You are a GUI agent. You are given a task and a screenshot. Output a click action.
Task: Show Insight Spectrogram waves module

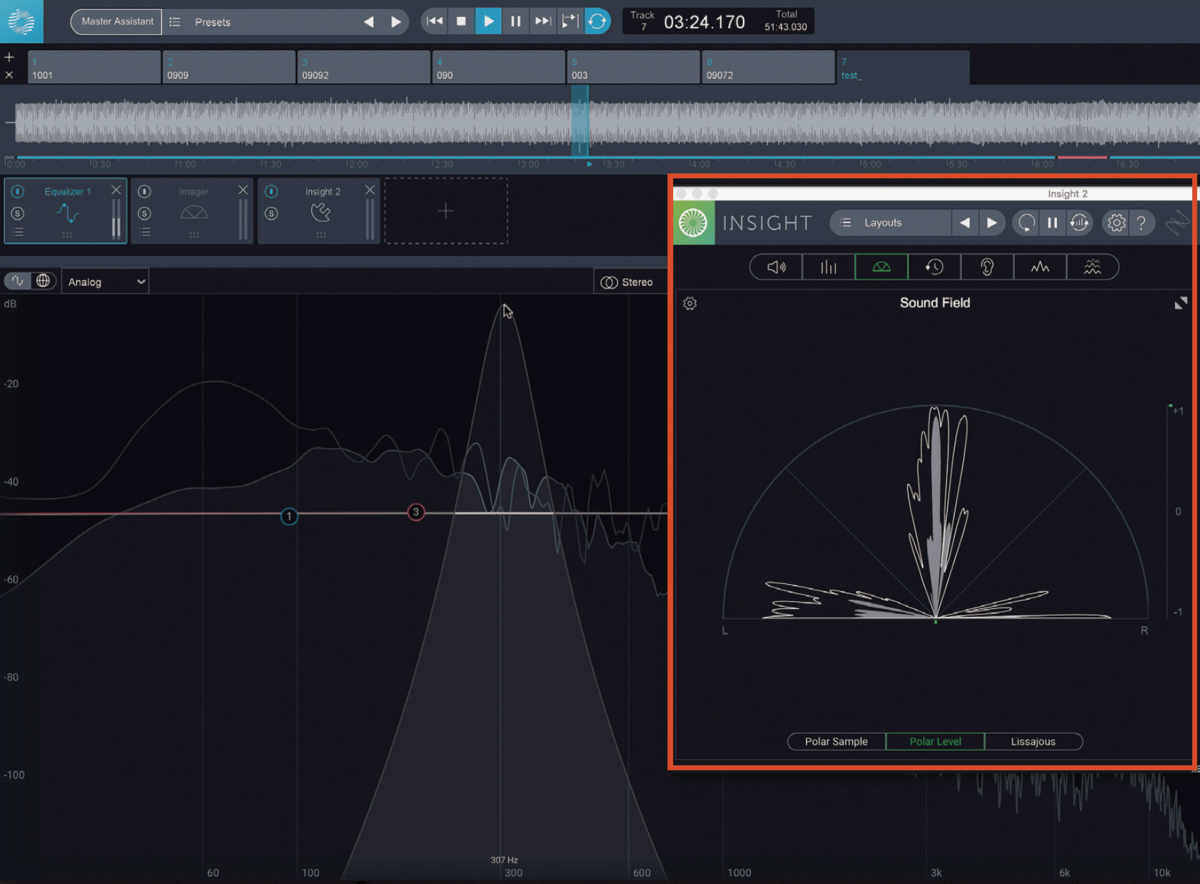coord(1092,267)
